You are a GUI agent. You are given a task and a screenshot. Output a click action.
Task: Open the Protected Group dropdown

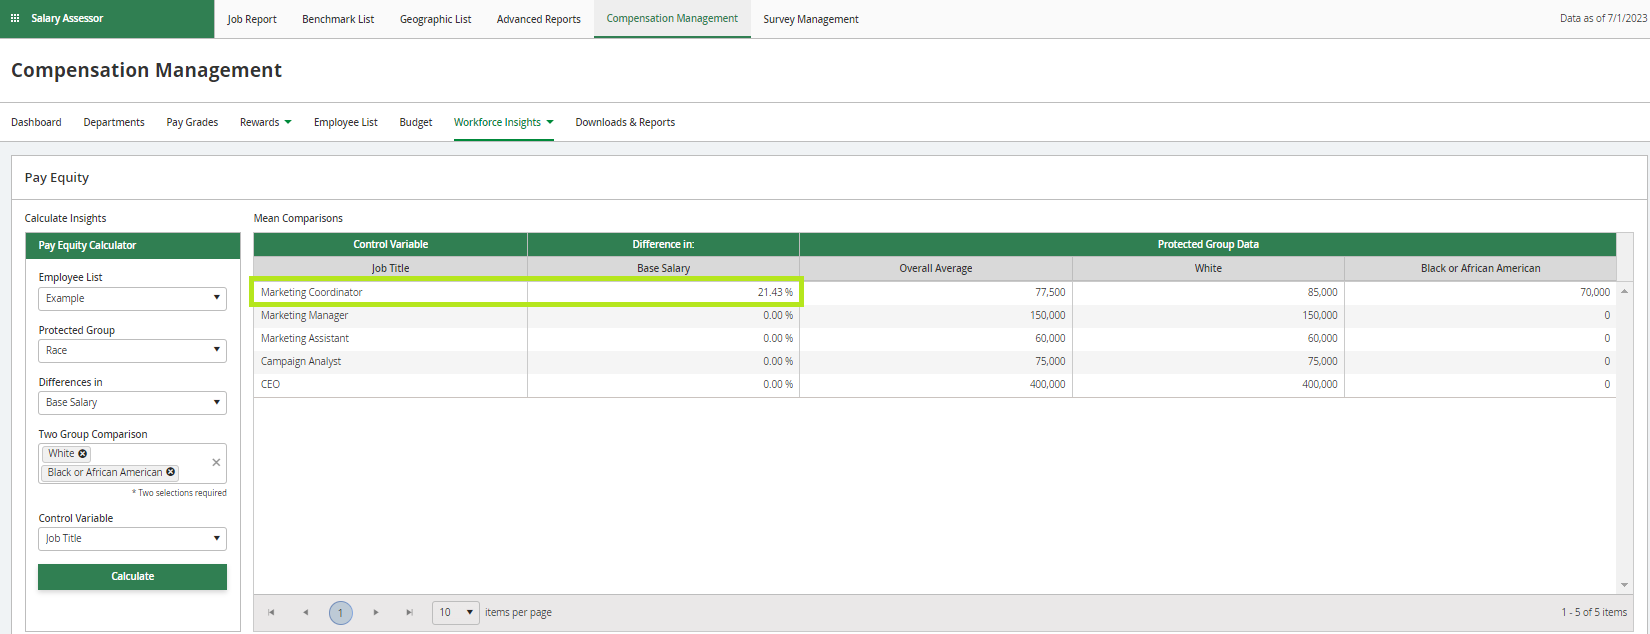click(132, 350)
